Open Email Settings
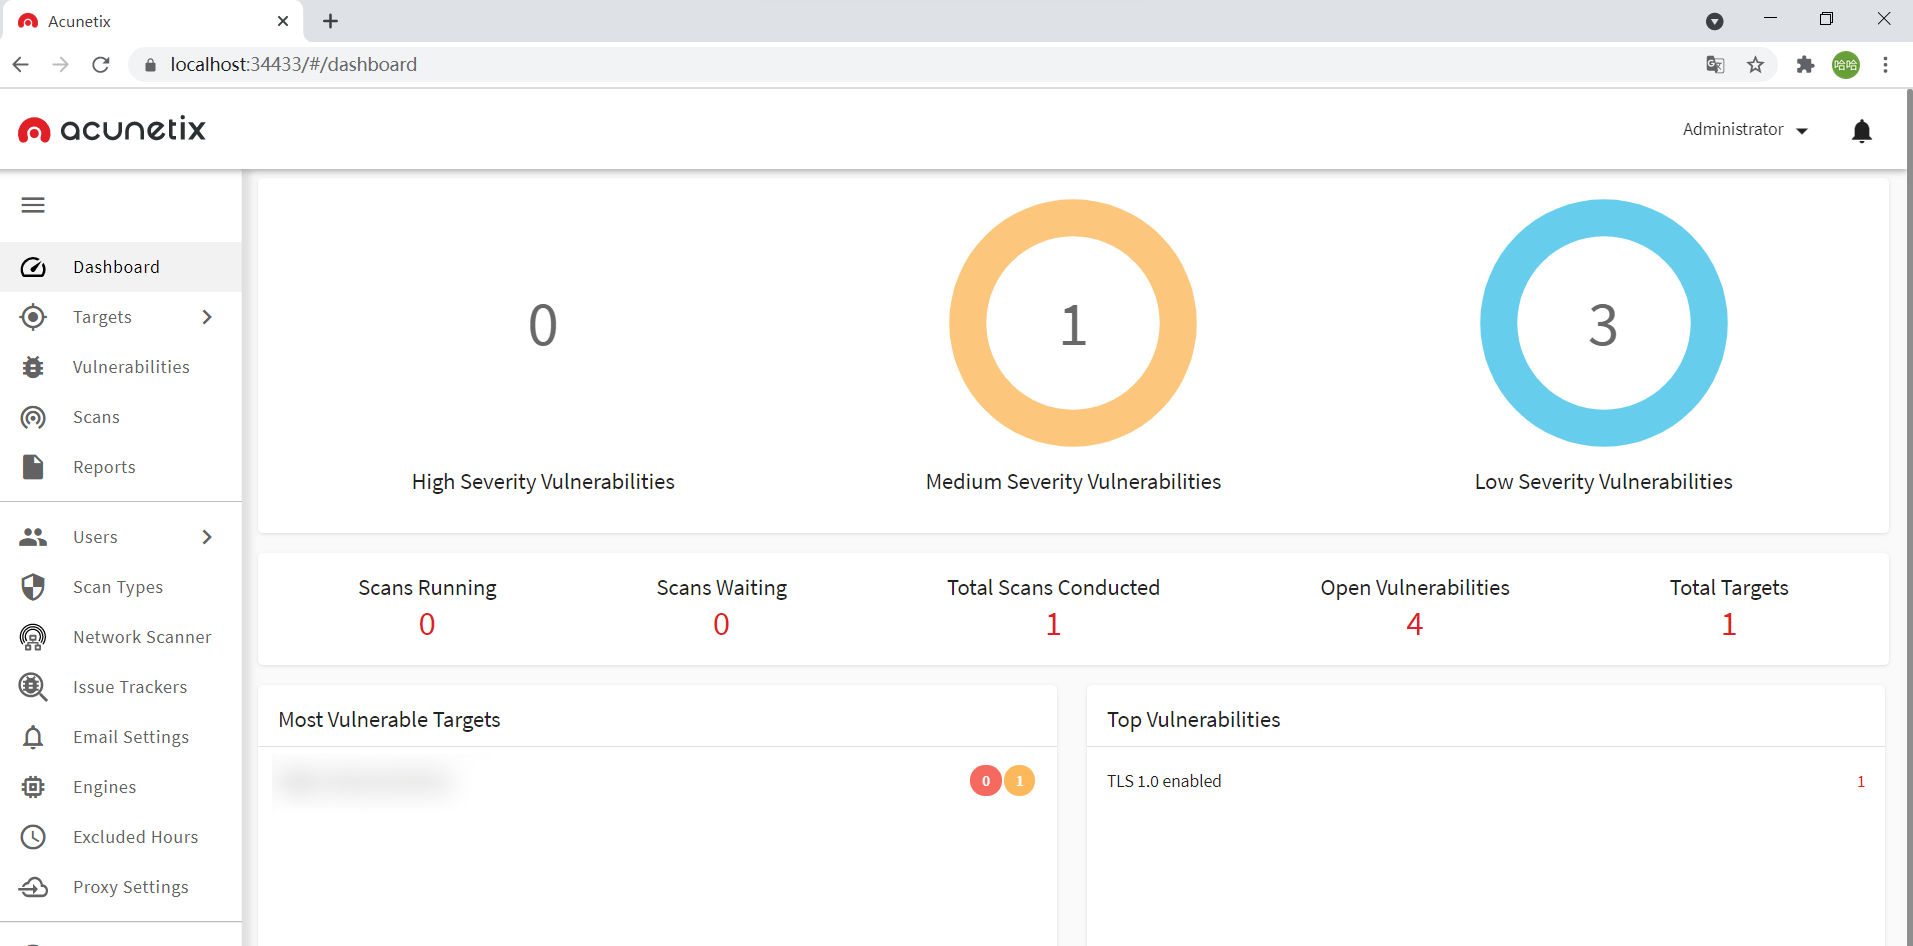The image size is (1913, 946). pyautogui.click(x=130, y=737)
